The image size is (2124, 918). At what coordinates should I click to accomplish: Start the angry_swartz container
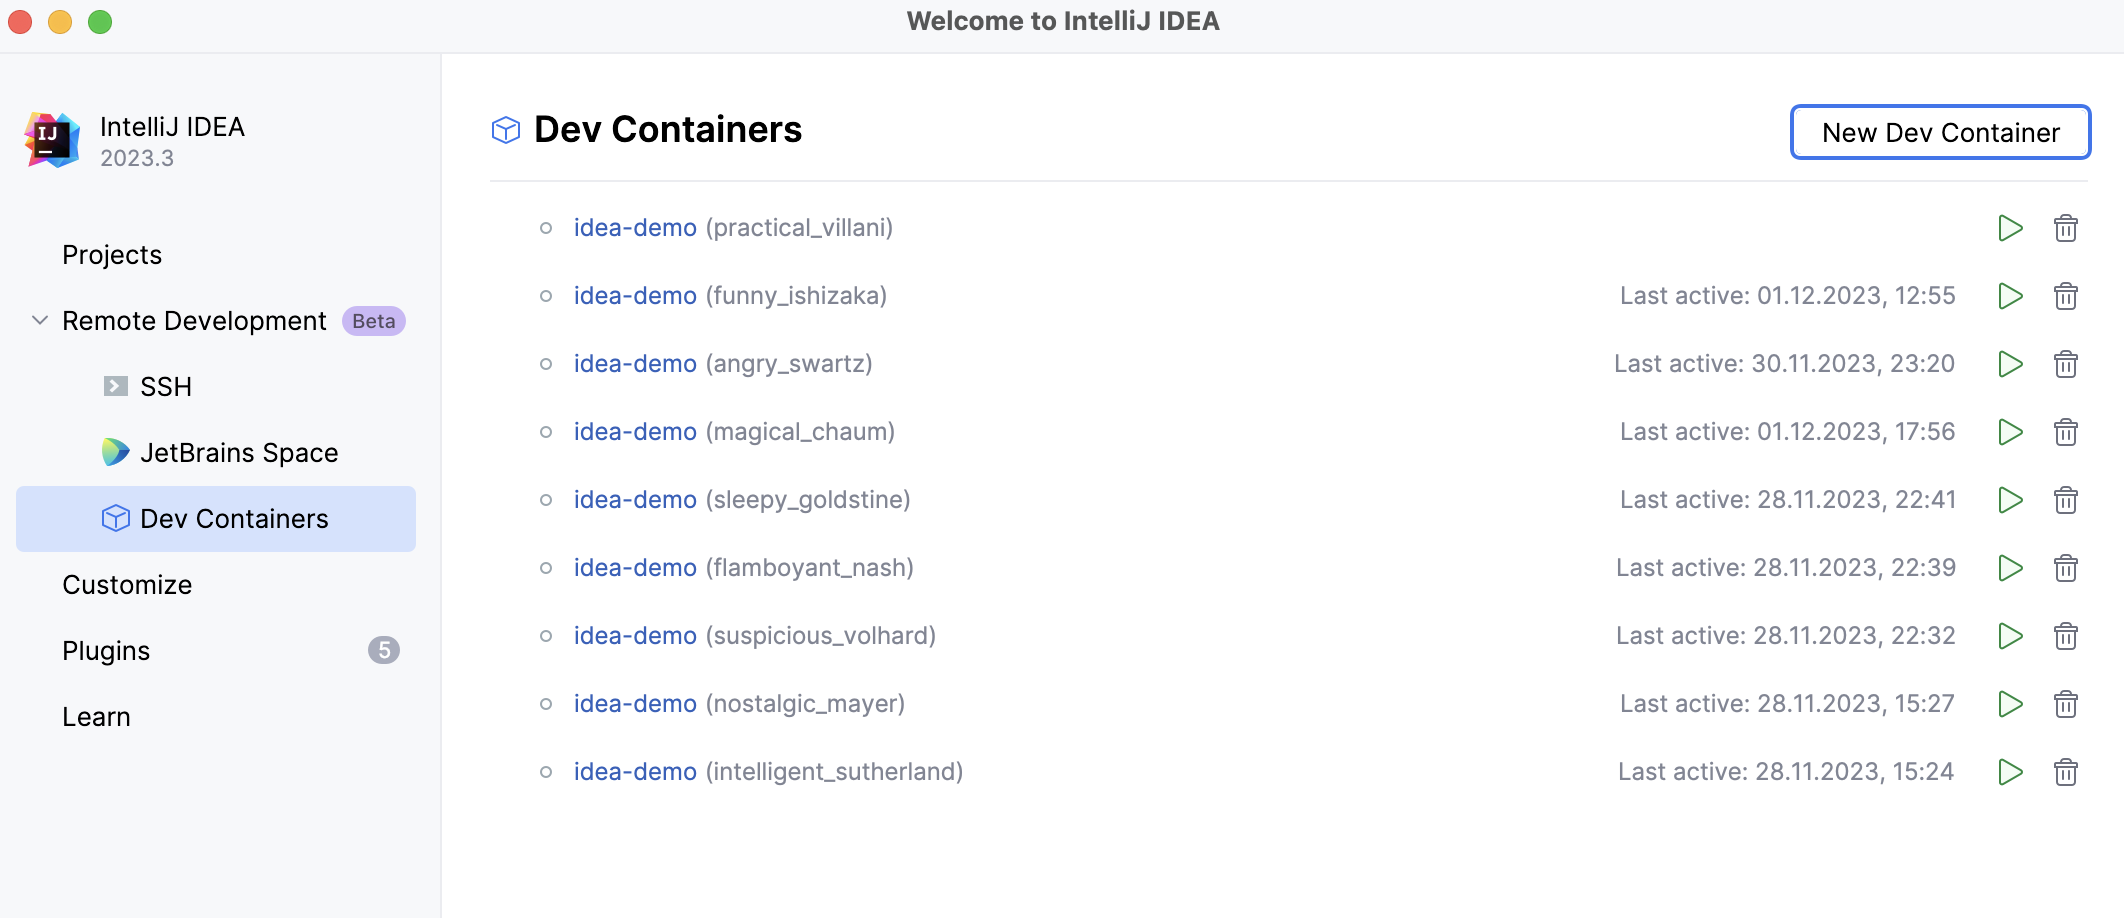[2010, 364]
